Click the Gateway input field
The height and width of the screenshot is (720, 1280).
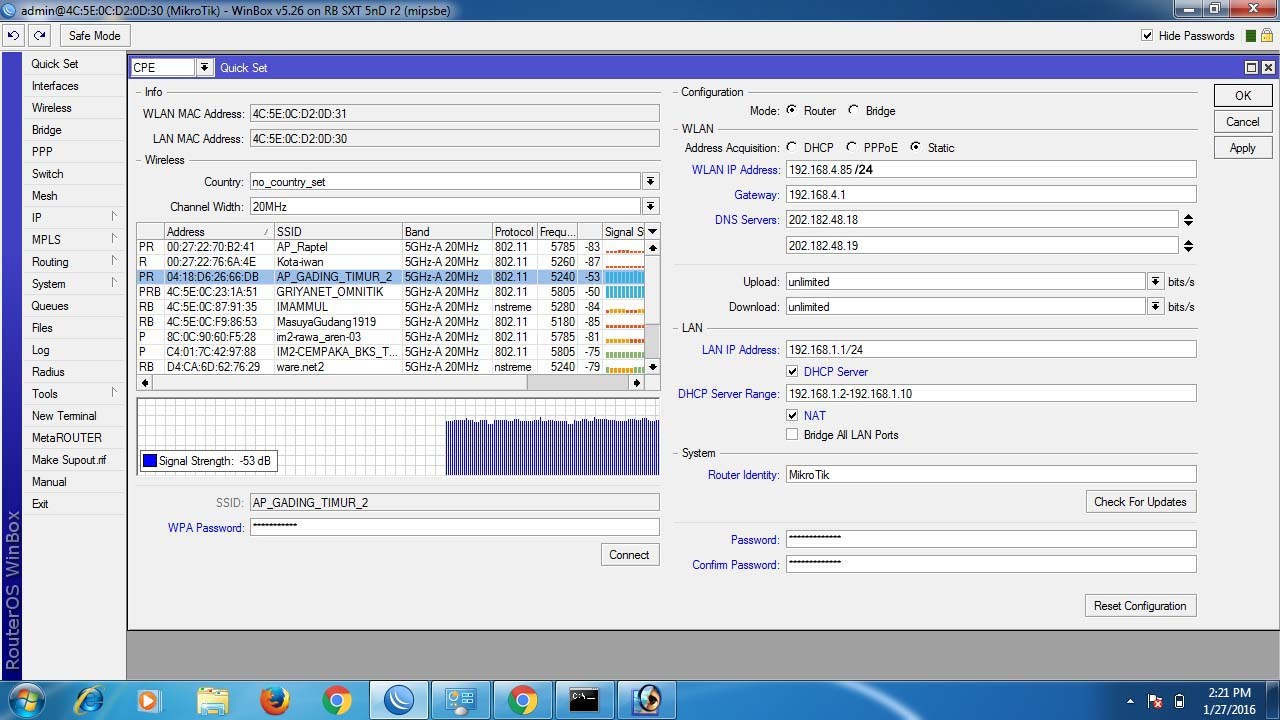(990, 195)
